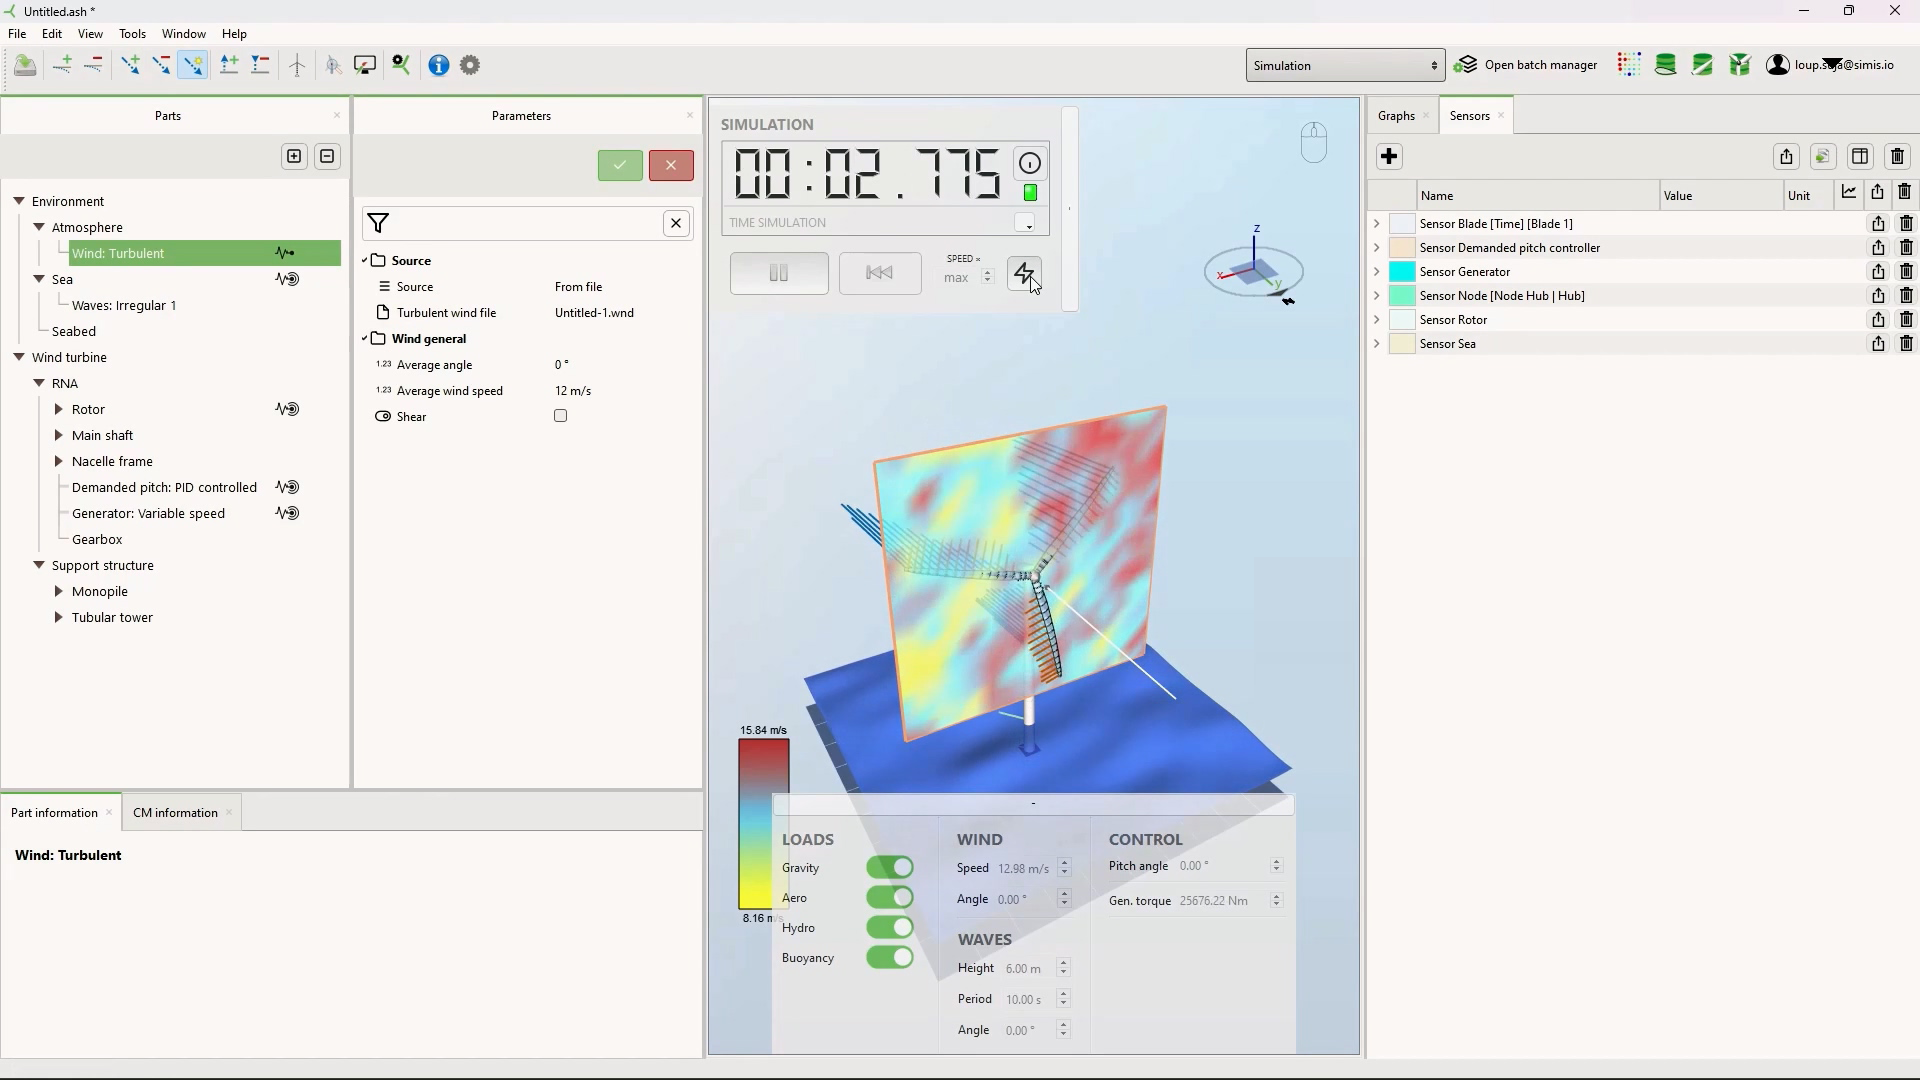Click the columns layout icon in Sensors panel

coord(1860,157)
